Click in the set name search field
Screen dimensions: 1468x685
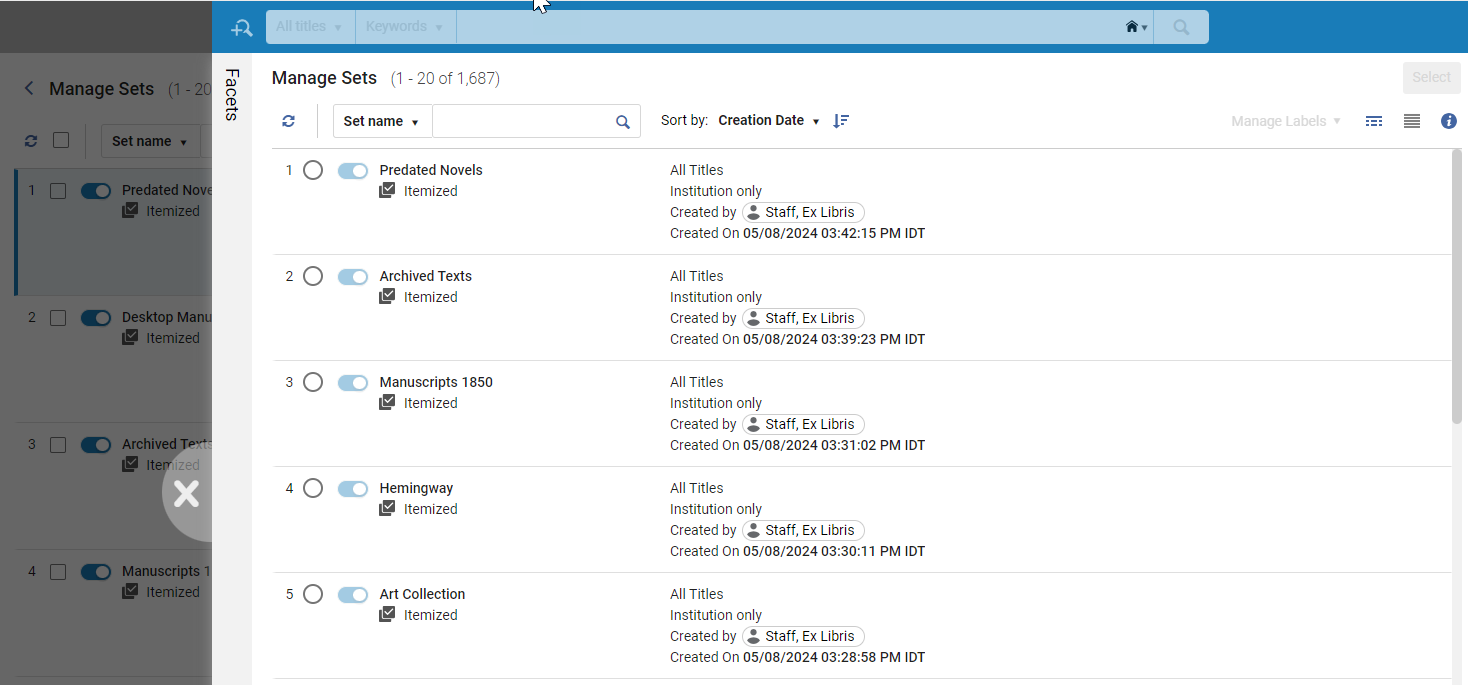[523, 121]
